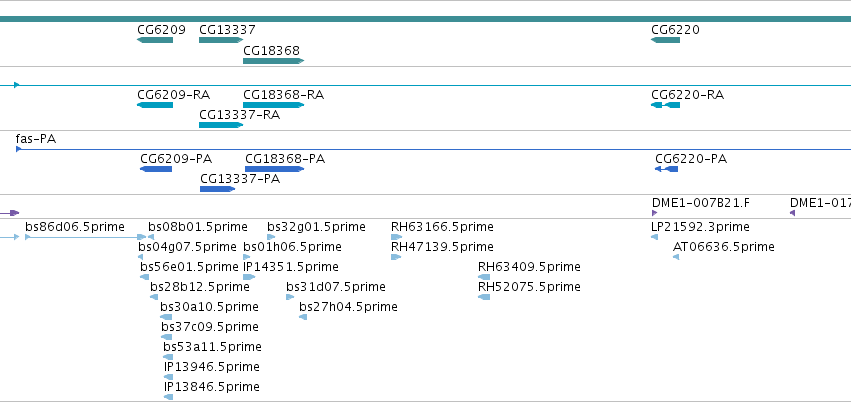Image resolution: width=851 pixels, height=402 pixels.
Task: Click the bs53a11.5prime EST arrow
Action: click(168, 358)
